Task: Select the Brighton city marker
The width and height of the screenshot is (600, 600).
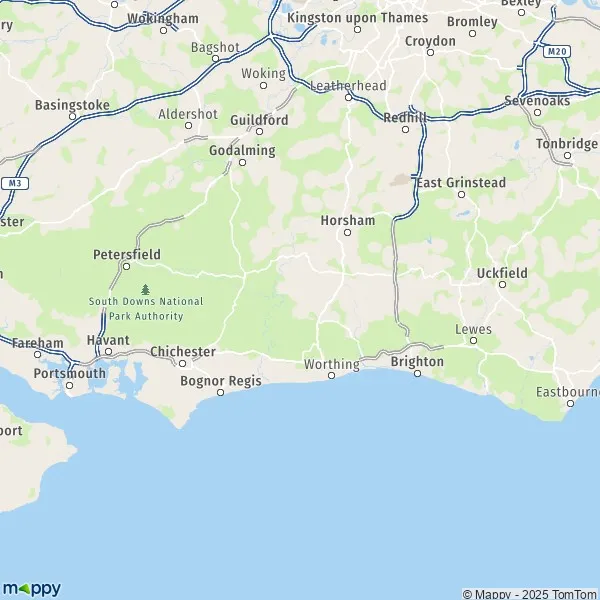Action: [x=417, y=373]
